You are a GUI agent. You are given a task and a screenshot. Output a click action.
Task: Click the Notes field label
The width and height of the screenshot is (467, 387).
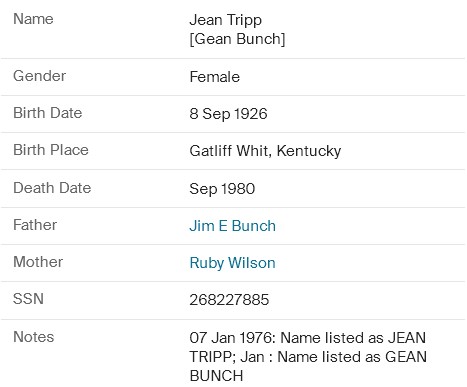[34, 337]
